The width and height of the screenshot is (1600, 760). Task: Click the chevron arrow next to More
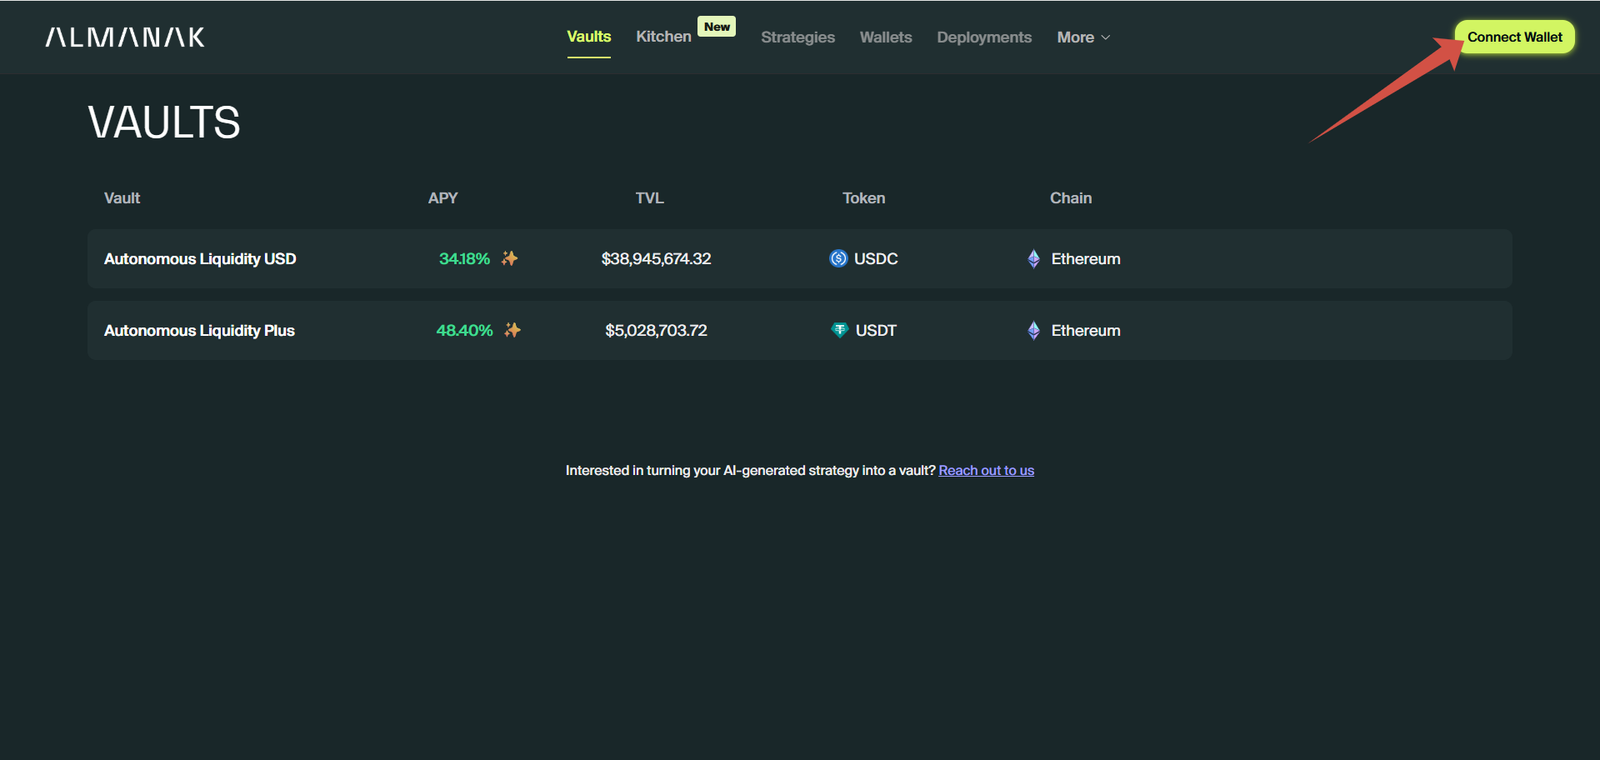(1106, 38)
